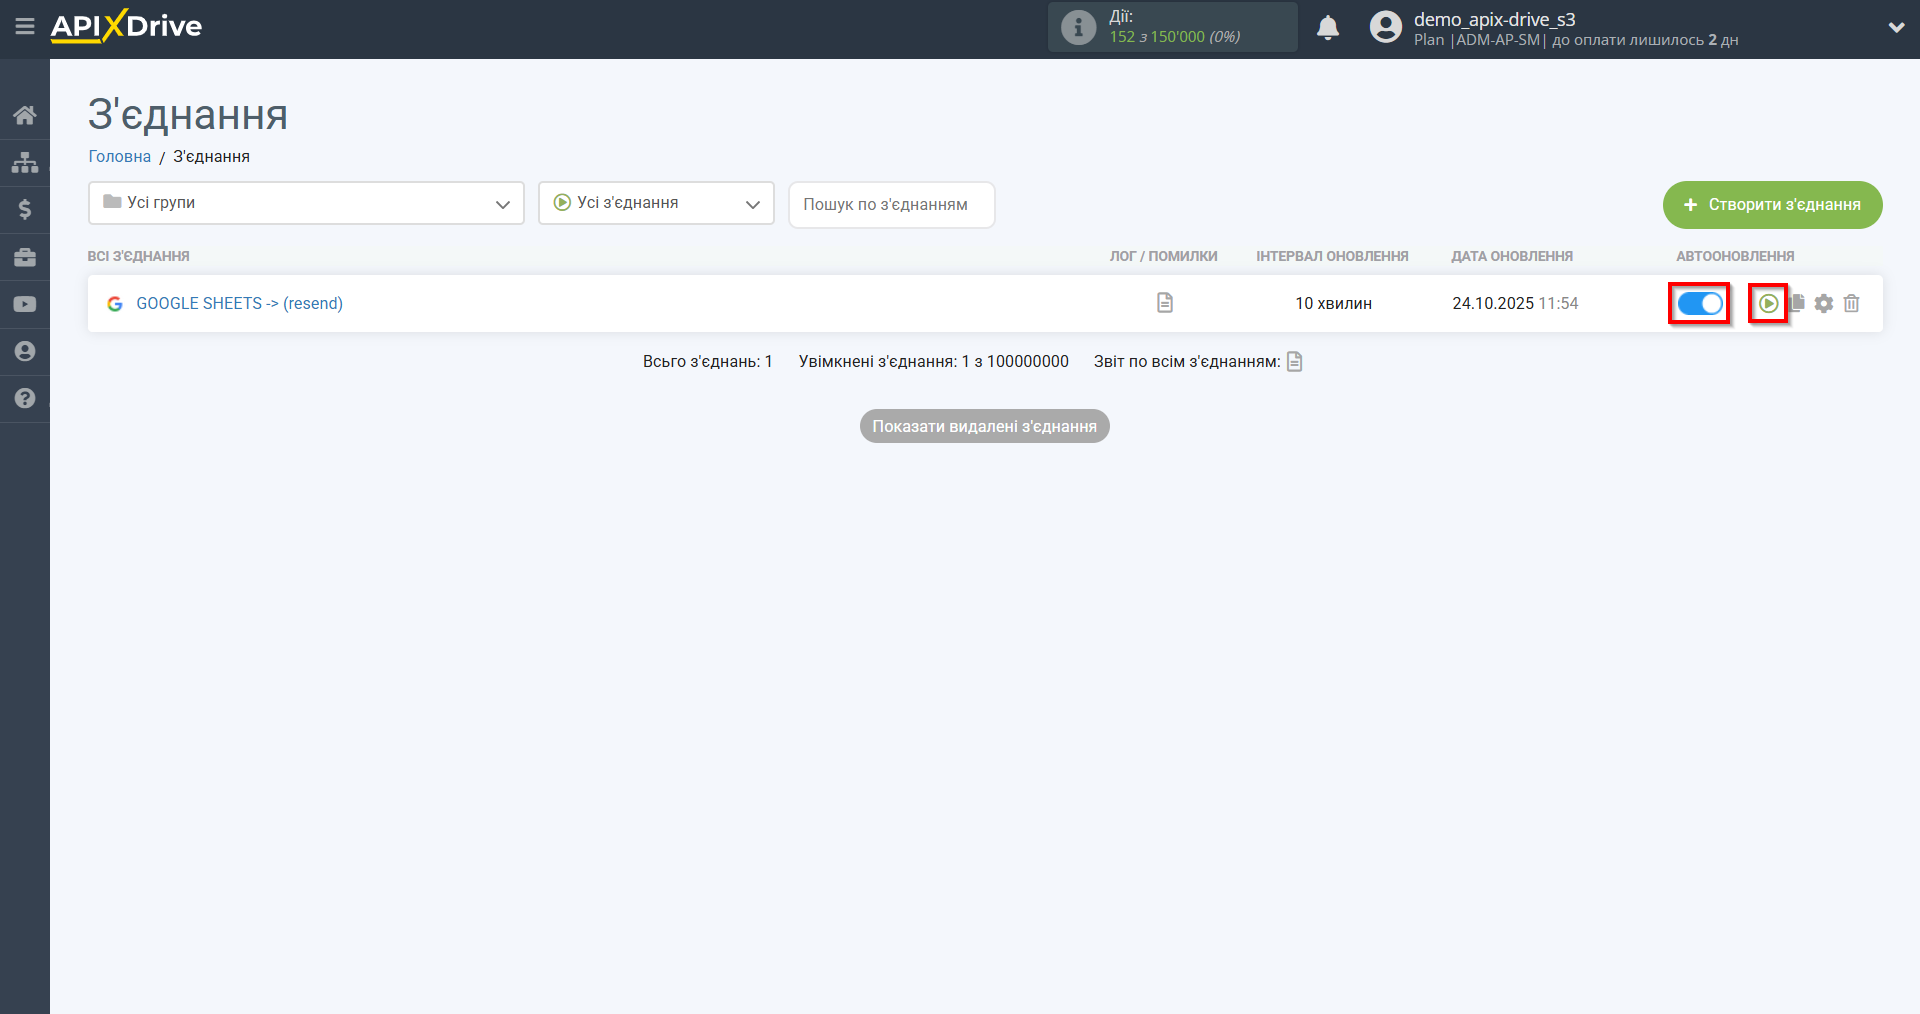Click the help question mark icon in sidebar

(x=25, y=398)
